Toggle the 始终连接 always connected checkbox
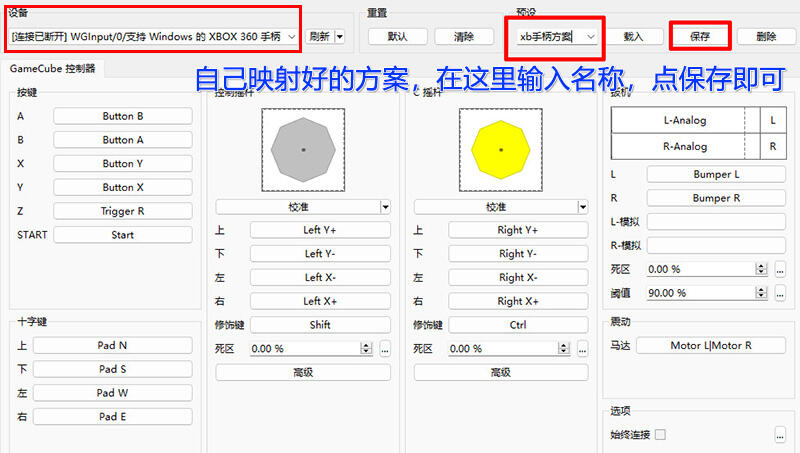800x453 pixels. (660, 435)
